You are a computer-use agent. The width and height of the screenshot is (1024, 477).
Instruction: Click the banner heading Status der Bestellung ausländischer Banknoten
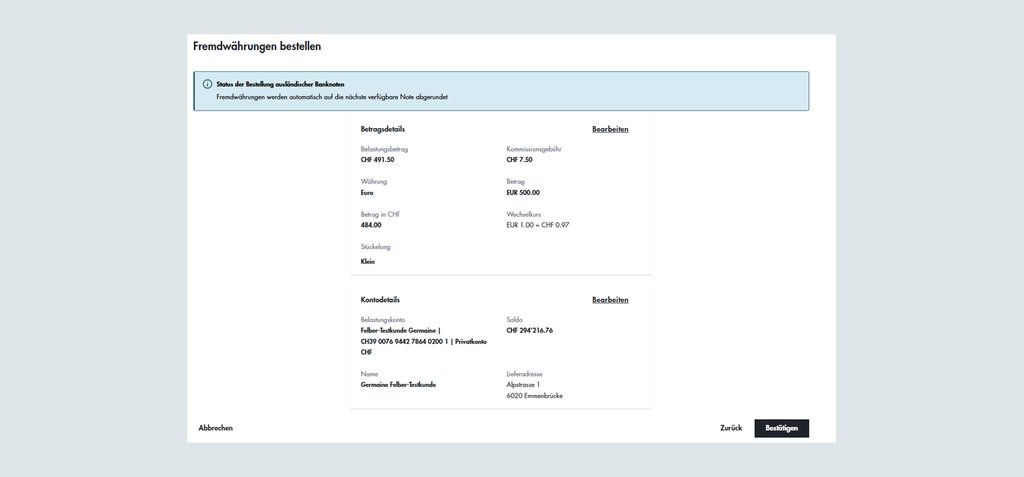pos(281,84)
